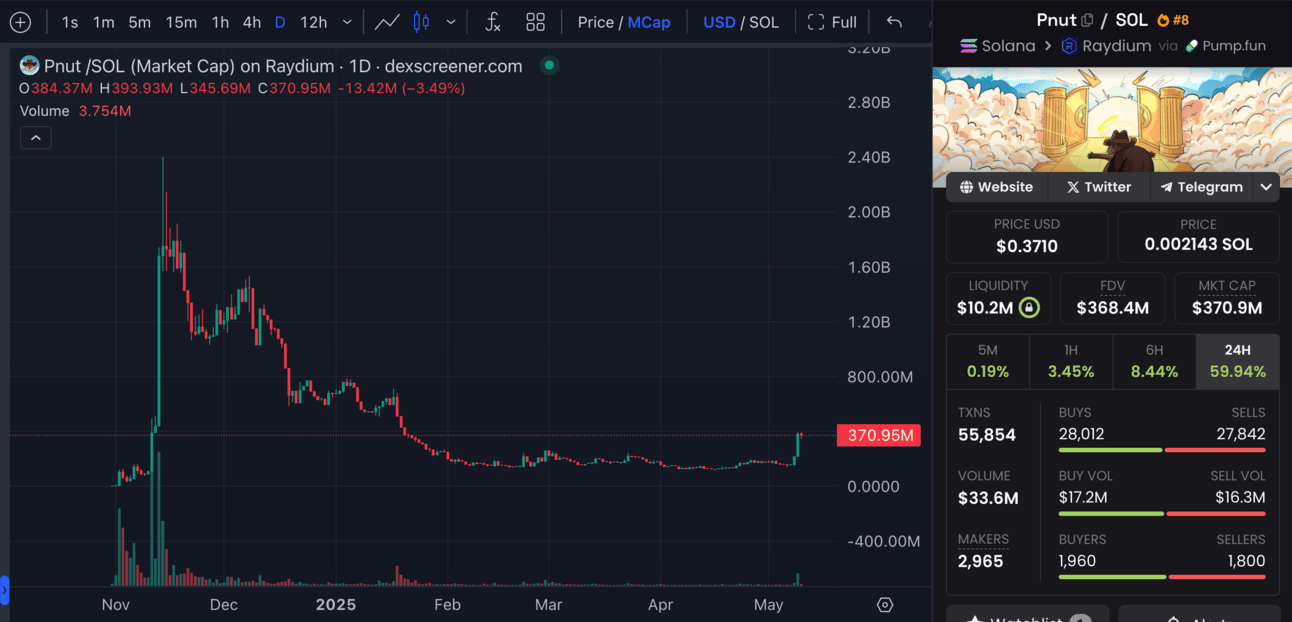Viewport: 1292px width, 622px height.
Task: Select the candlestick chart style icon
Action: 421,22
